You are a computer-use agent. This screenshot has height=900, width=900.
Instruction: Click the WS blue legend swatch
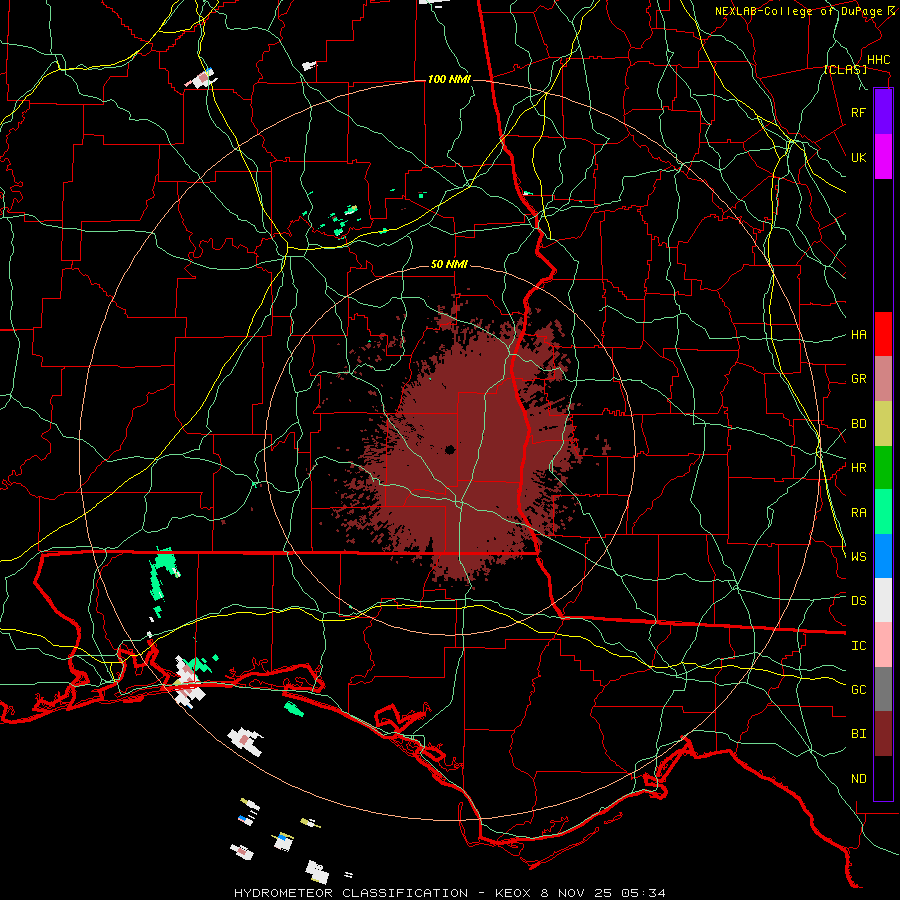[883, 556]
